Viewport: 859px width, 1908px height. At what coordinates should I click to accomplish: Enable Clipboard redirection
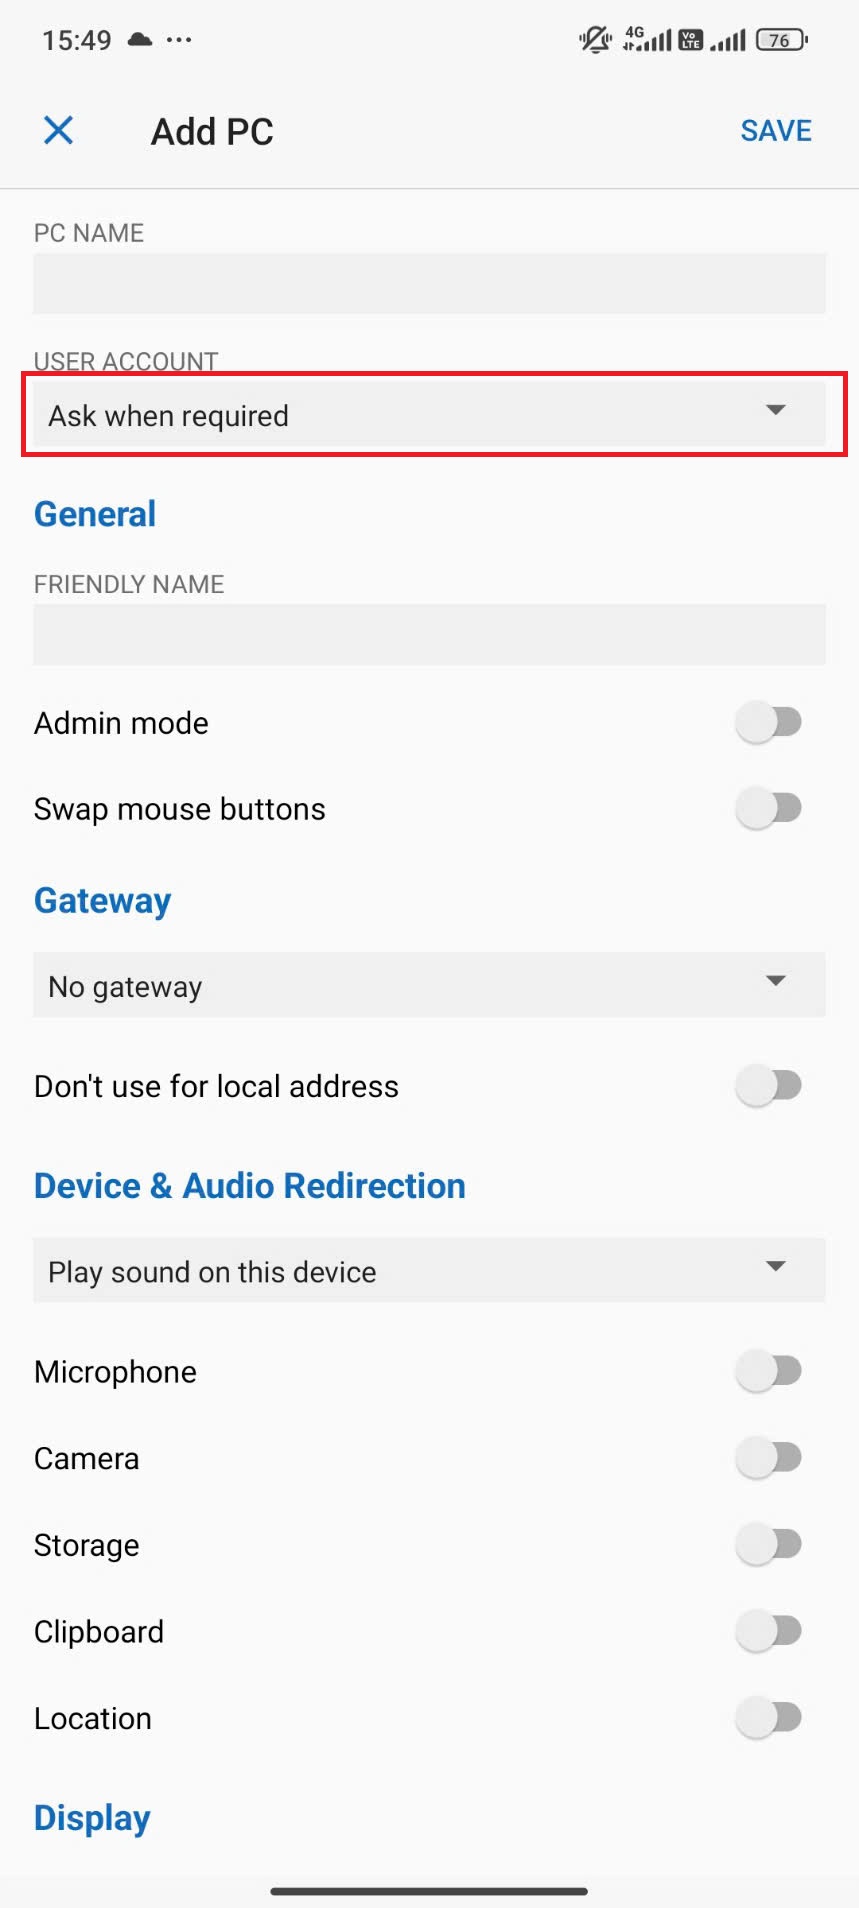click(x=769, y=1631)
